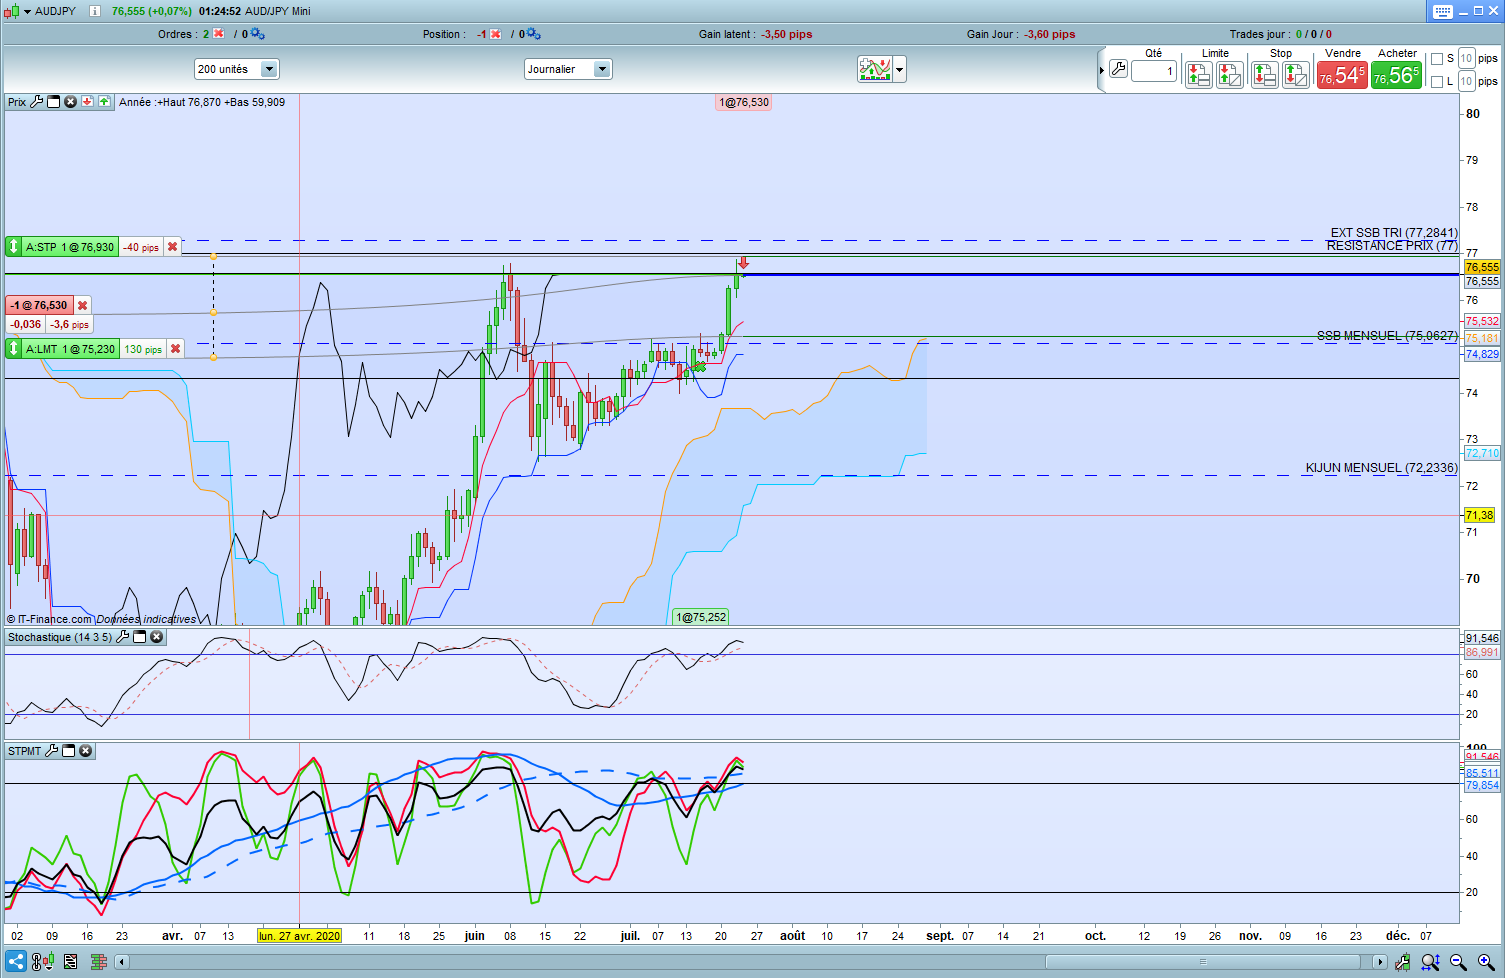Open the on-screen keyboard icon in title bar
This screenshot has width=1505, height=978.
click(1442, 11)
